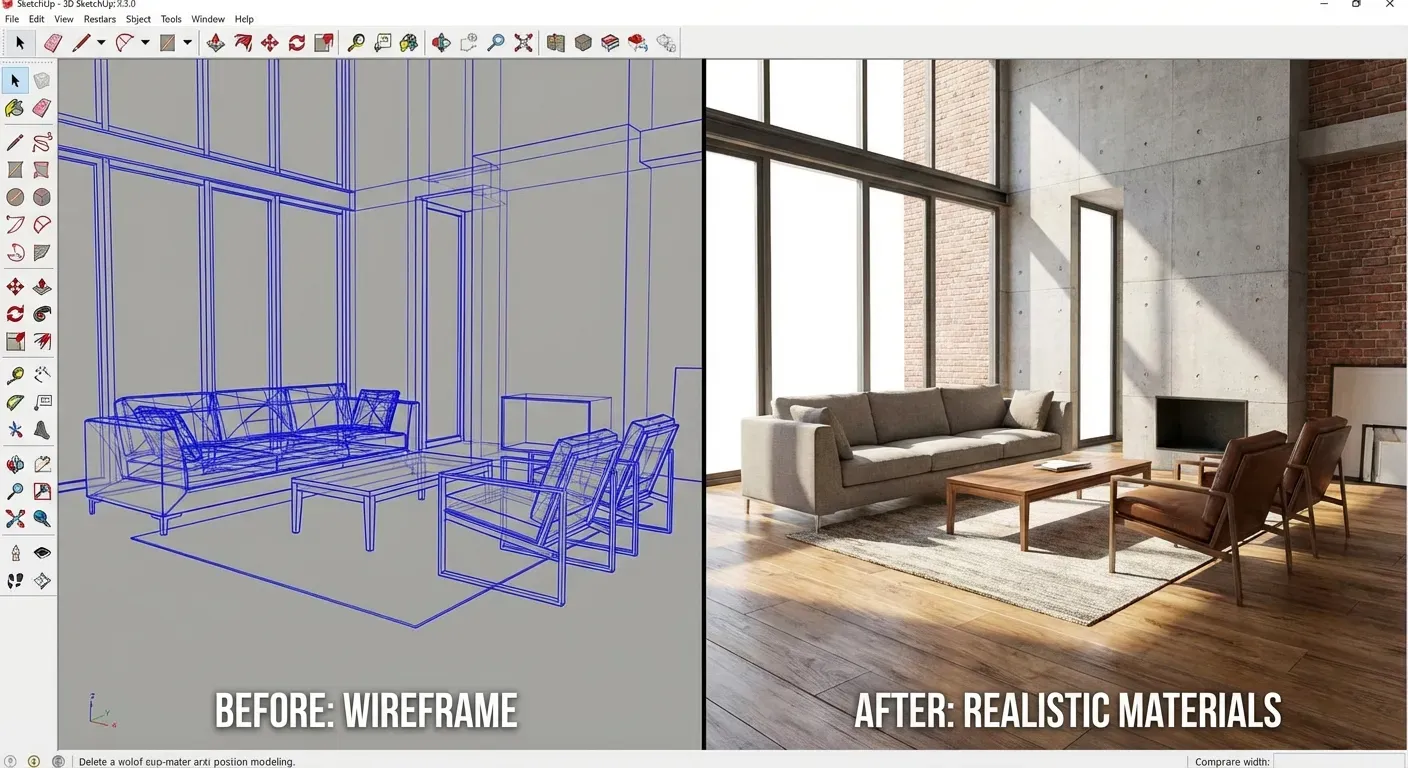Choose the Rectangle drawing tool
The width and height of the screenshot is (1408, 768).
[x=15, y=168]
